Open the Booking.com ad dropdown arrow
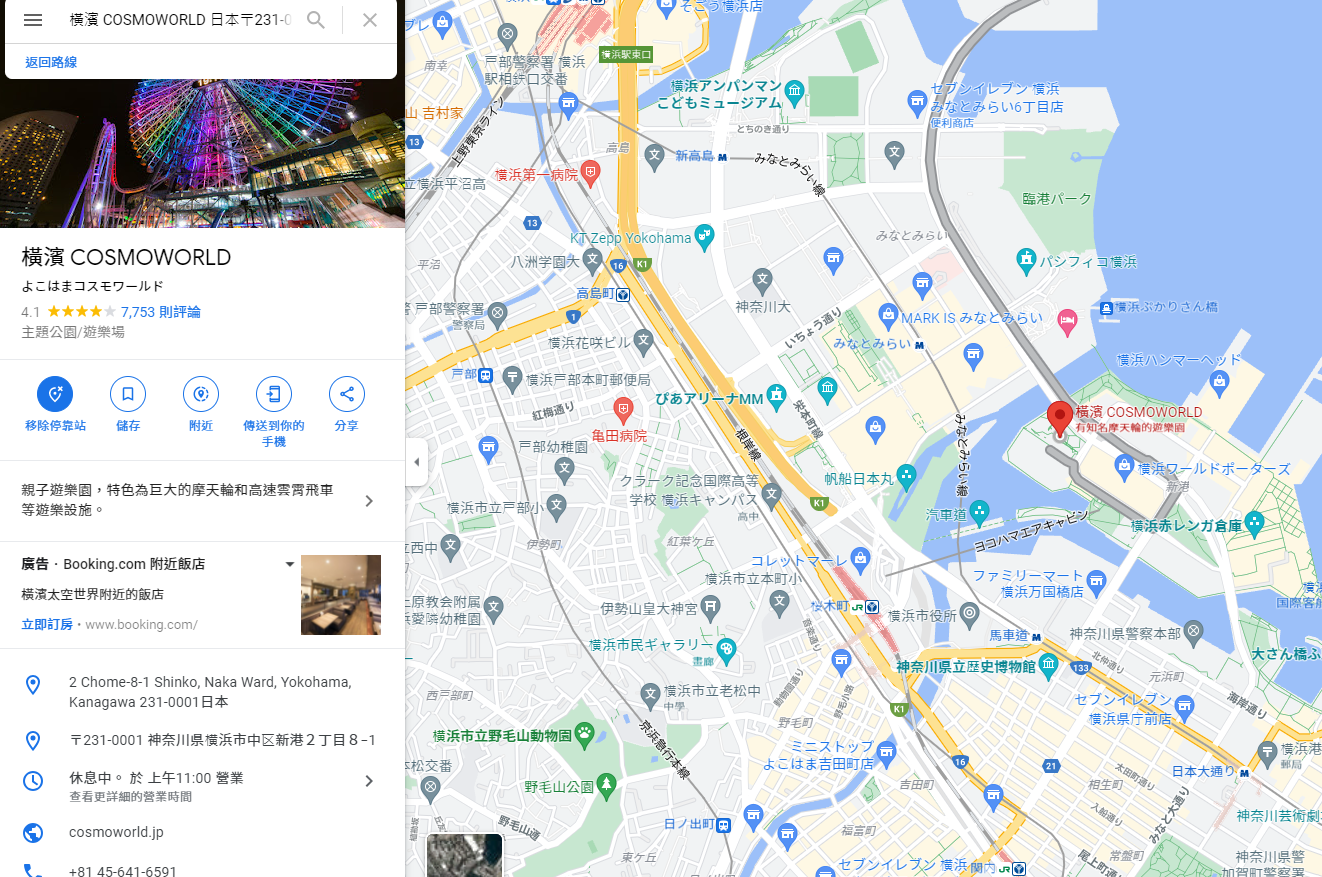 (290, 564)
